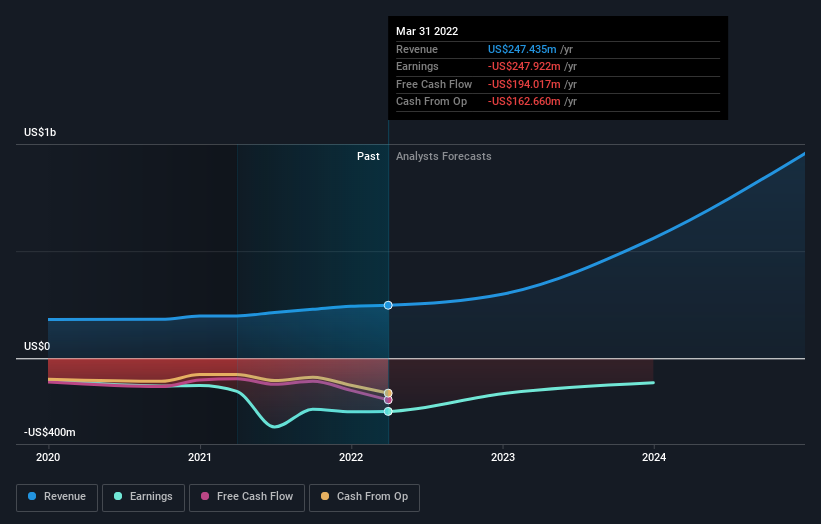The width and height of the screenshot is (821, 524).
Task: Click the 2024 x-axis label
Action: [654, 457]
